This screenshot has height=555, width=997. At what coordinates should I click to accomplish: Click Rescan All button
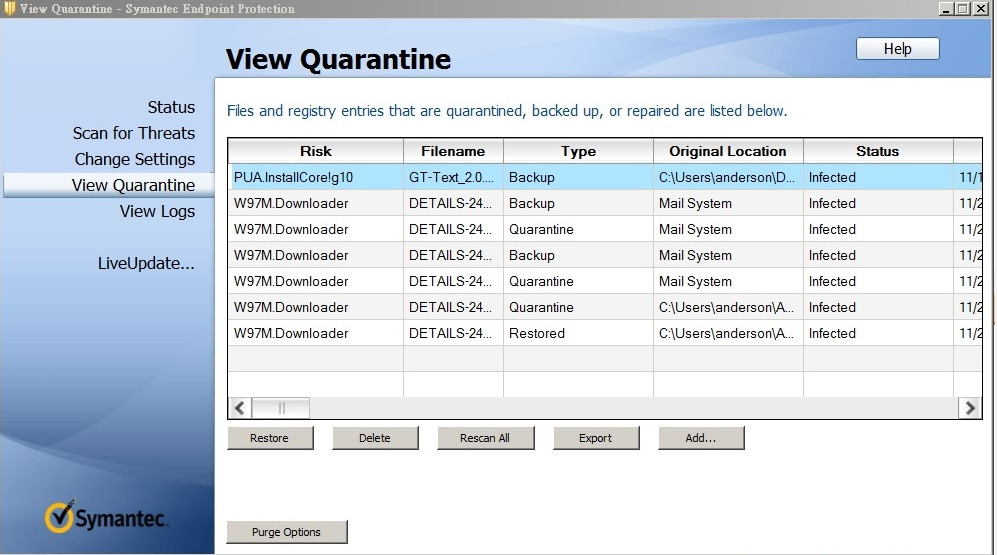pyautogui.click(x=485, y=438)
